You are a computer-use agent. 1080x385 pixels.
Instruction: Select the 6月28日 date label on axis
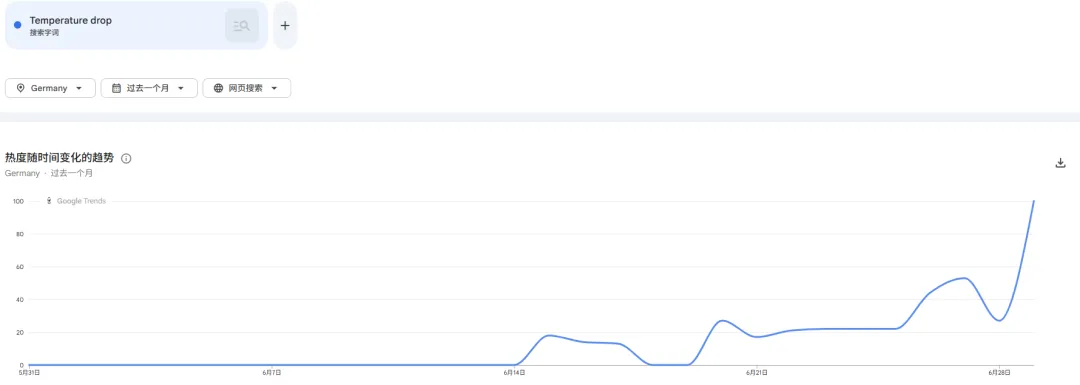(999, 373)
